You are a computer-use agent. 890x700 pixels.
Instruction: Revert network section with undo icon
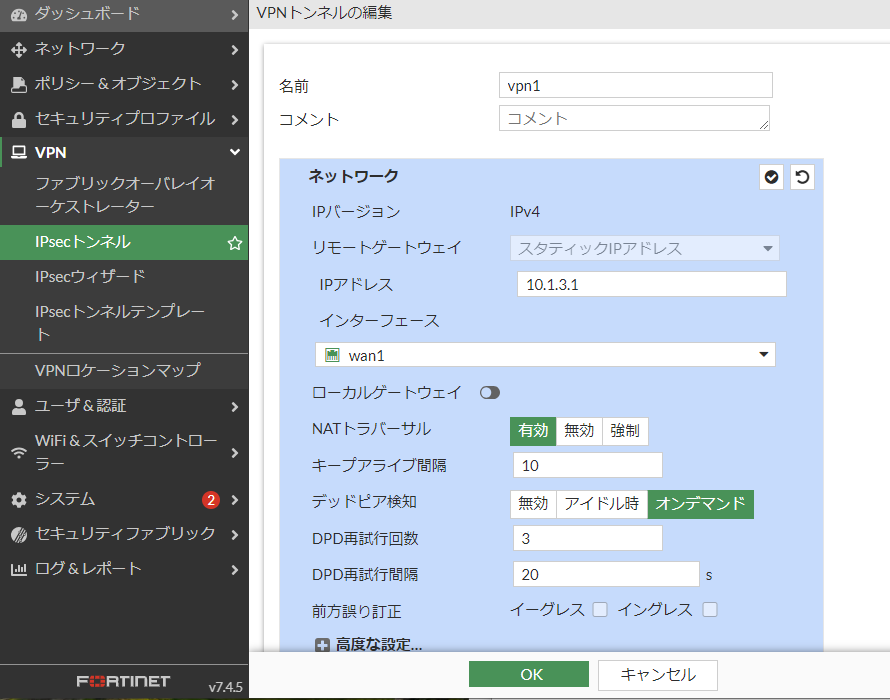(802, 177)
